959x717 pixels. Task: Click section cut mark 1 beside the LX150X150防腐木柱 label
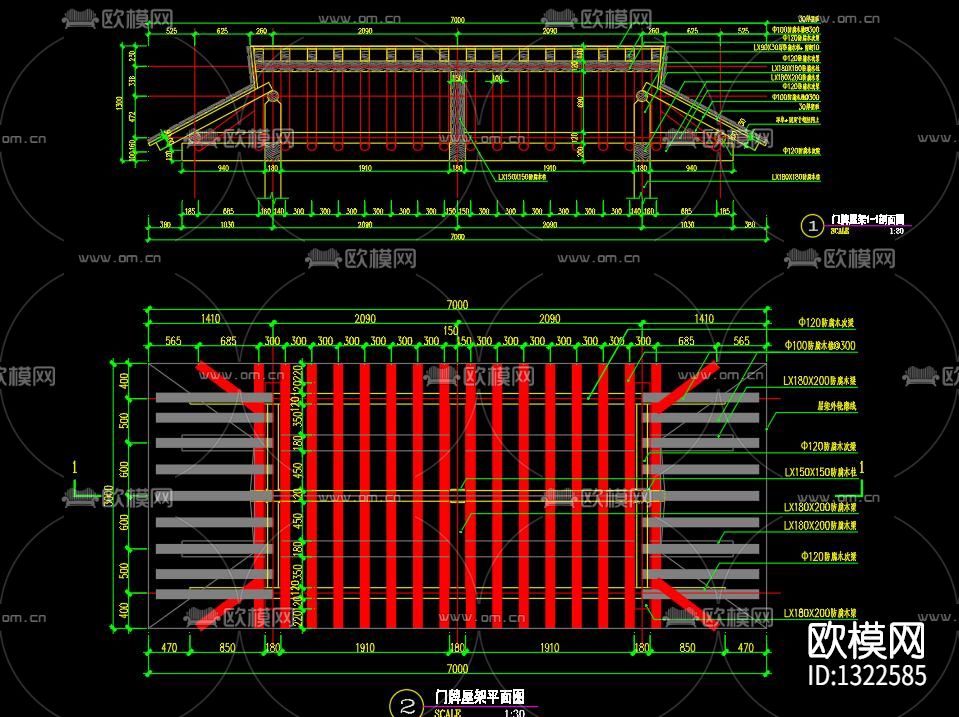862,468
